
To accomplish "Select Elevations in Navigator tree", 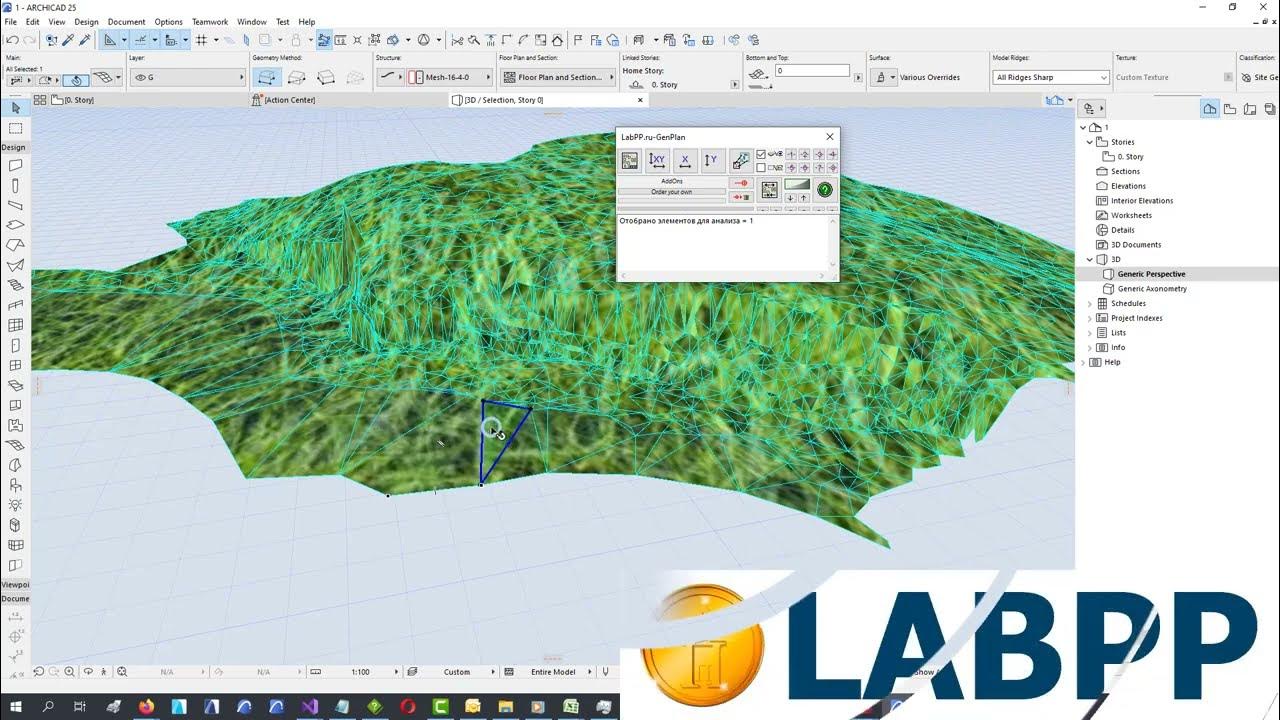I will [1128, 186].
